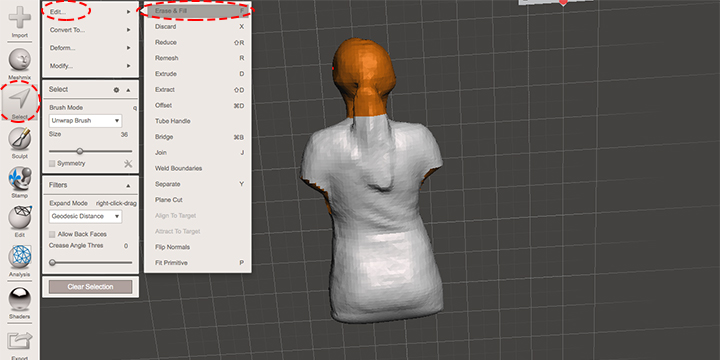
Task: Activate the Select tool
Action: [20, 102]
